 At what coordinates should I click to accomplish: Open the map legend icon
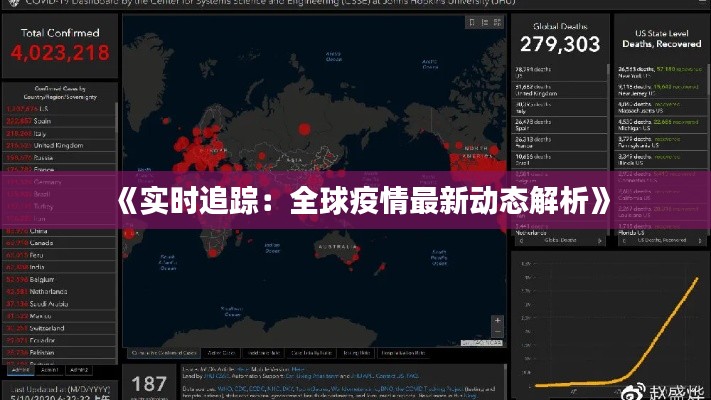pyautogui.click(x=485, y=23)
